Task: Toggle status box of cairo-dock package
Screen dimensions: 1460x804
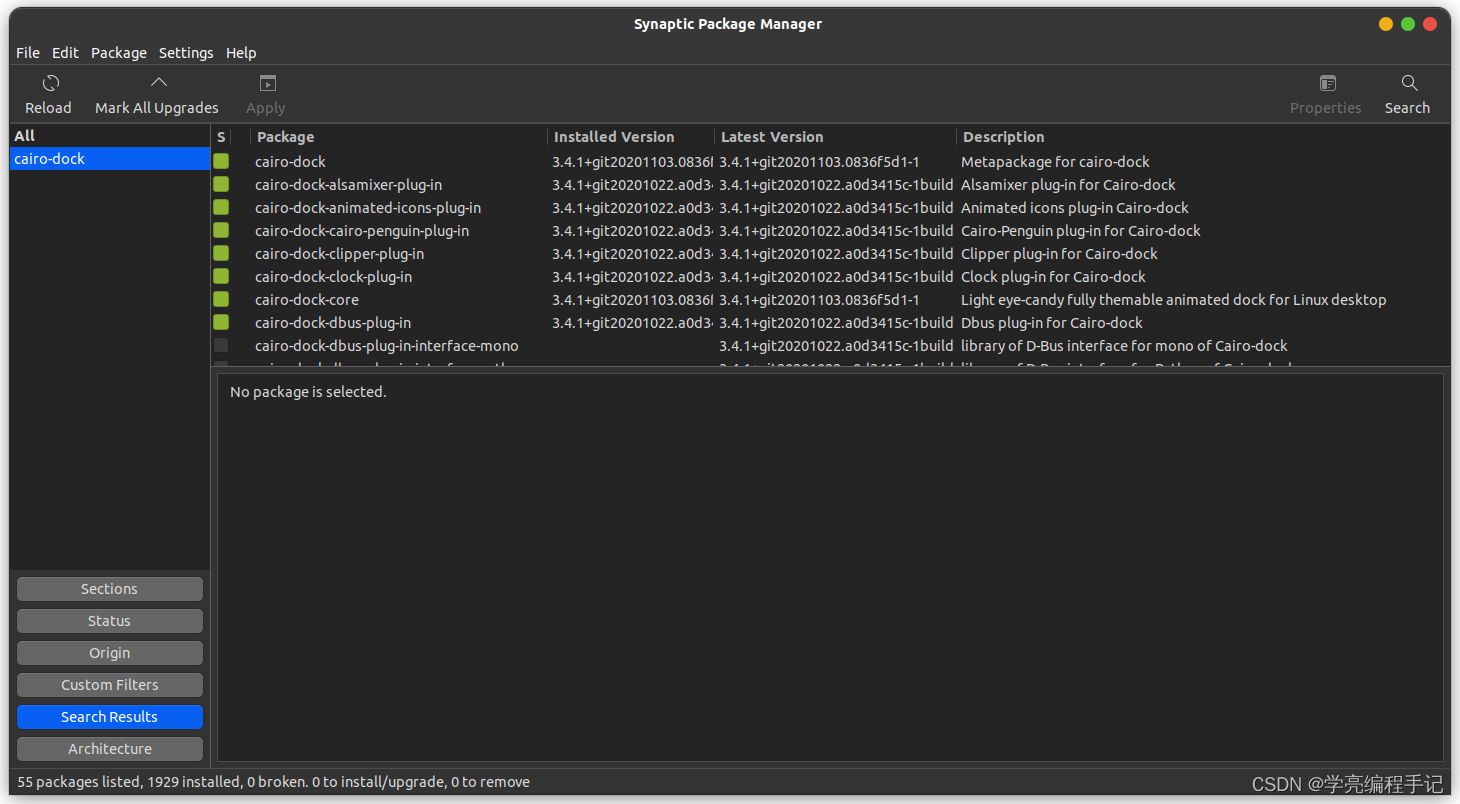Action: [221, 161]
